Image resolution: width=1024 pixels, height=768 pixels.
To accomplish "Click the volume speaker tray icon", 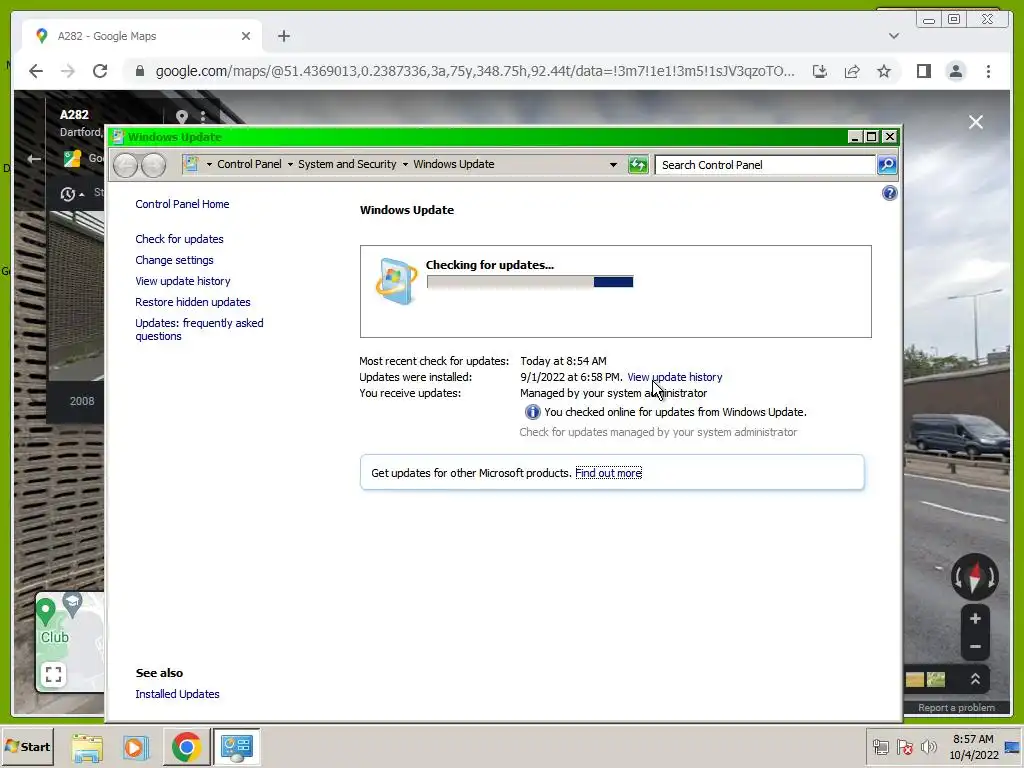I will (928, 747).
